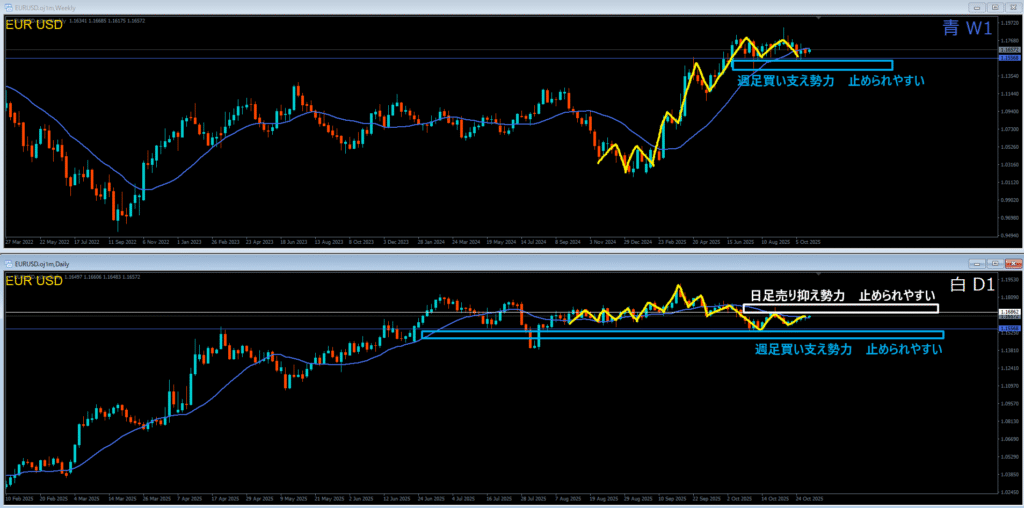Select the long blue support rectangle on Daily chart
Screen dimensions: 1024x508
coord(682,335)
